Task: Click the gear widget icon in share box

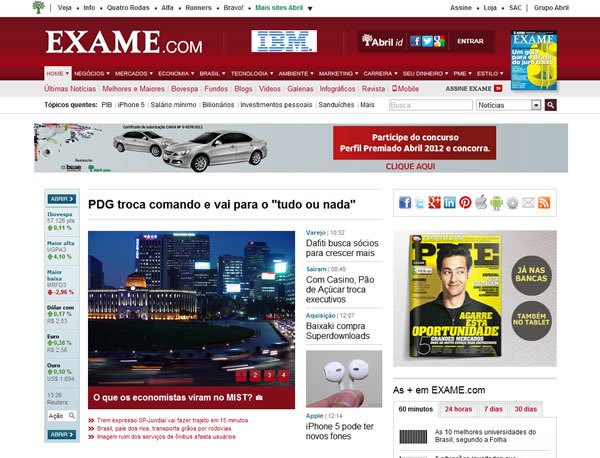Action: tap(512, 203)
